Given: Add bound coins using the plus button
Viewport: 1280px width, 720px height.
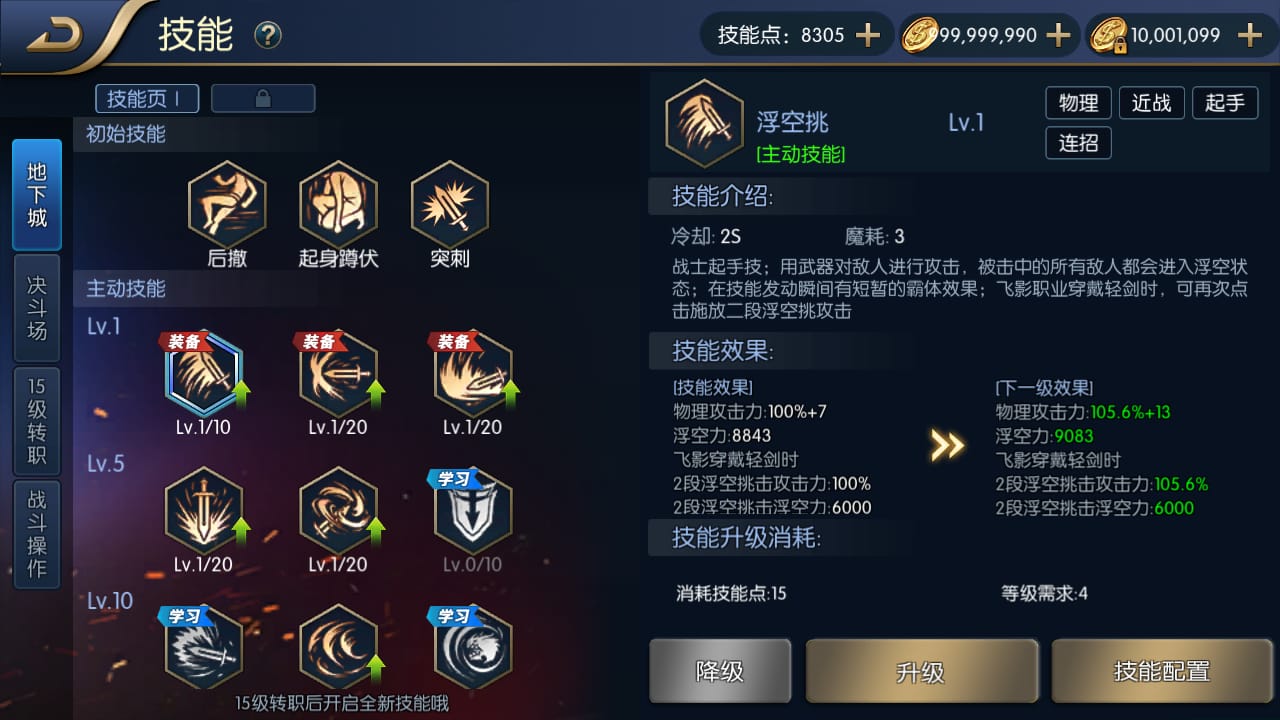Looking at the screenshot, I should (x=1249, y=35).
